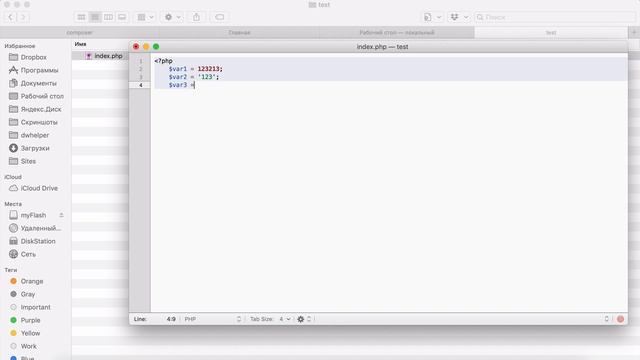Switch to the second Finder tab
640x360 pixels.
pyautogui.click(x=239, y=32)
